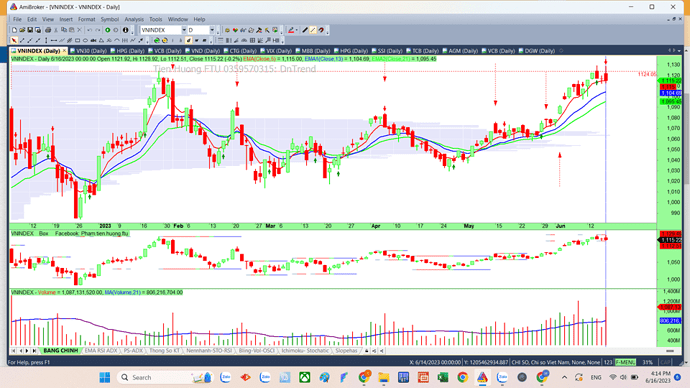Open the Format menu
The image size is (690, 388).
point(86,19)
